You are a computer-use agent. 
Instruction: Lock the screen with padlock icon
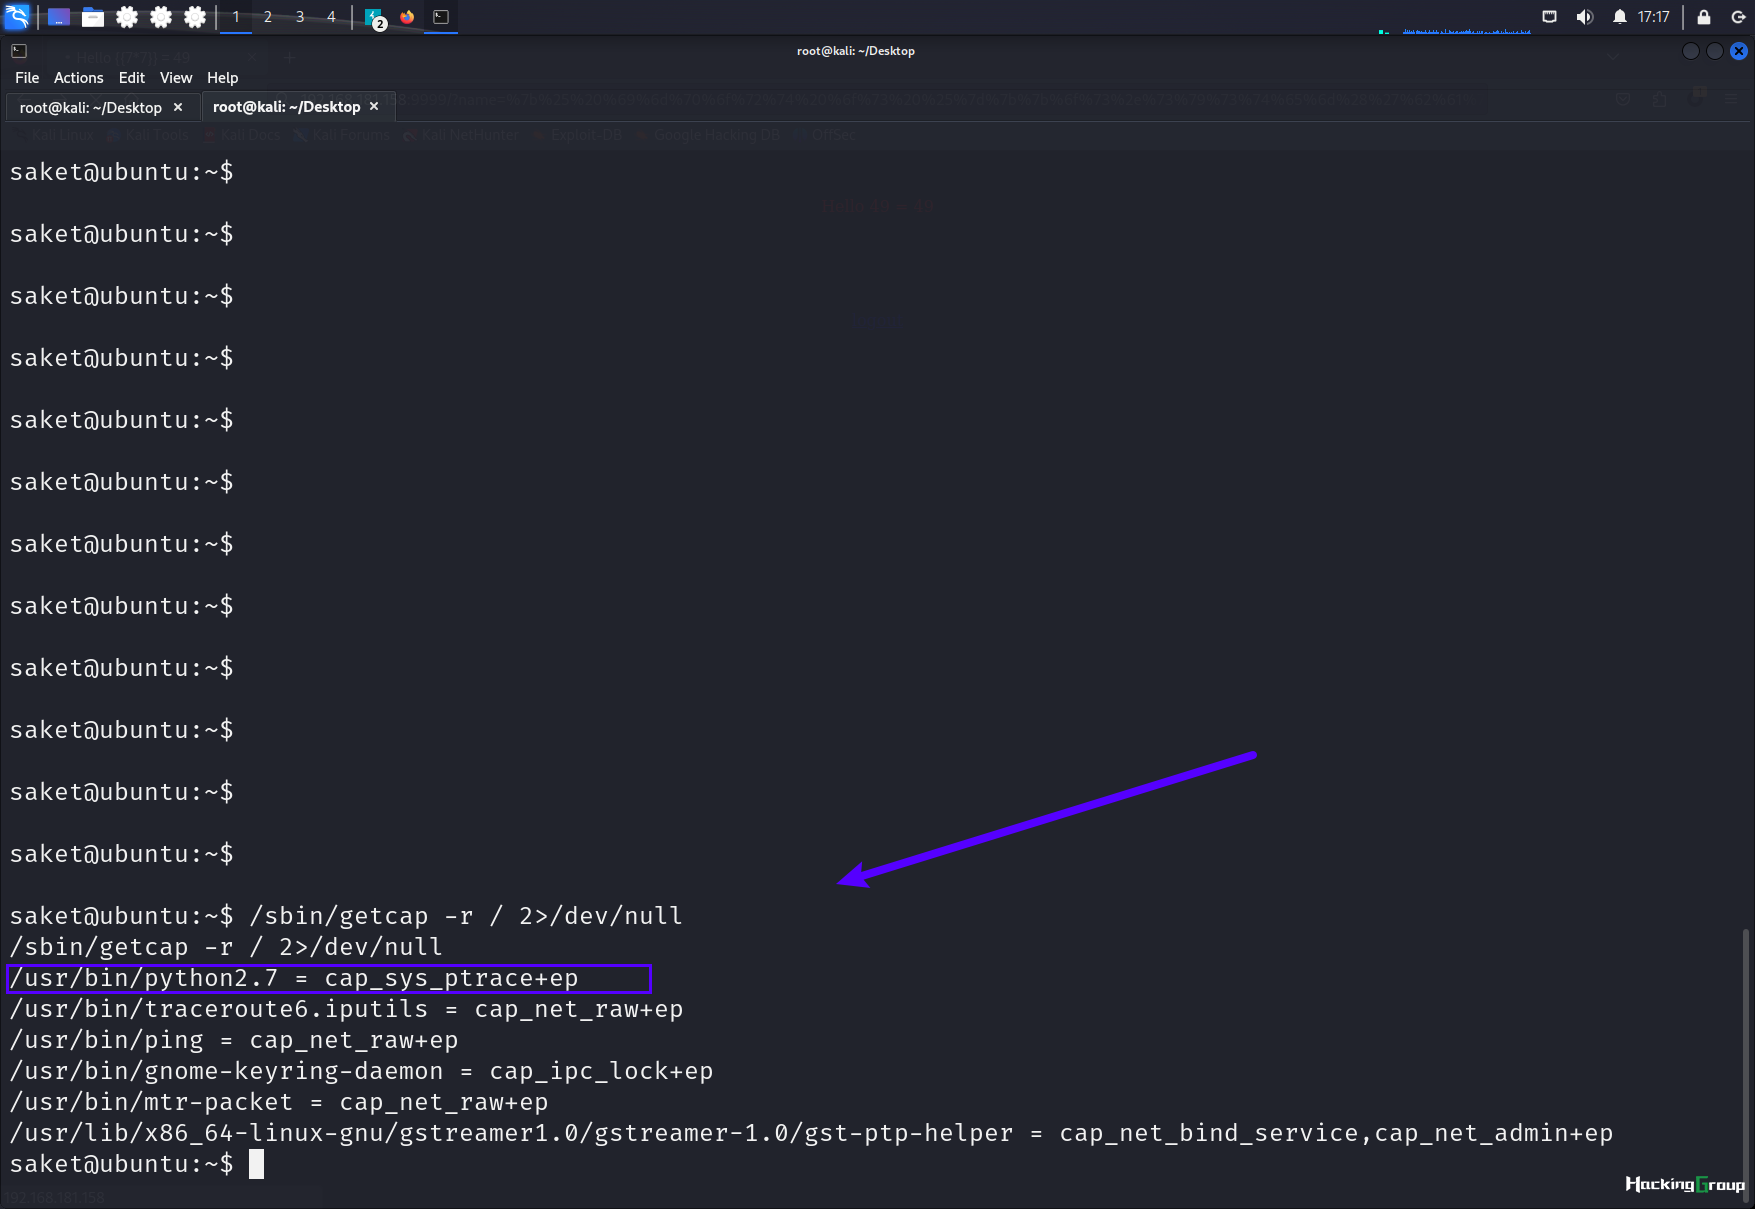pos(1704,17)
